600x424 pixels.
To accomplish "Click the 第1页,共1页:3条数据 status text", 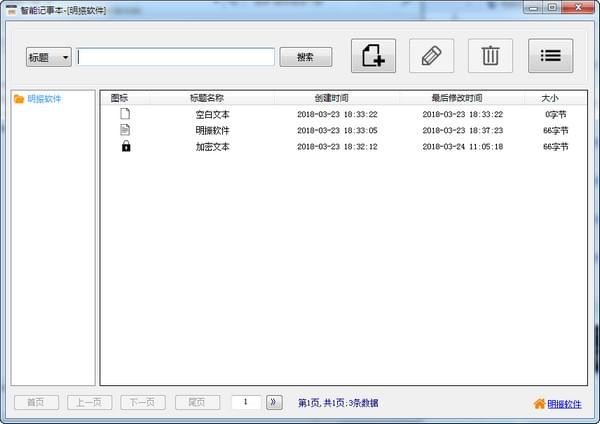I will click(338, 403).
